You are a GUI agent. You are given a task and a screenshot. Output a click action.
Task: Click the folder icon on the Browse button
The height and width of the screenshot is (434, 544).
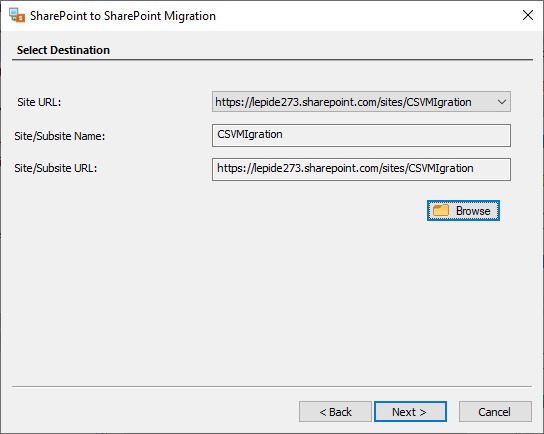click(441, 210)
